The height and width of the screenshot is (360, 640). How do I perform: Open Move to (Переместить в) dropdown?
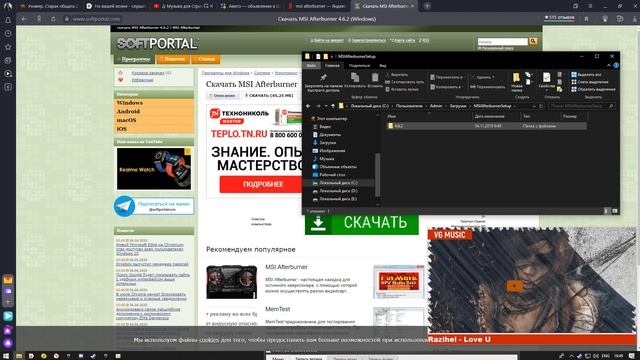click(x=446, y=77)
